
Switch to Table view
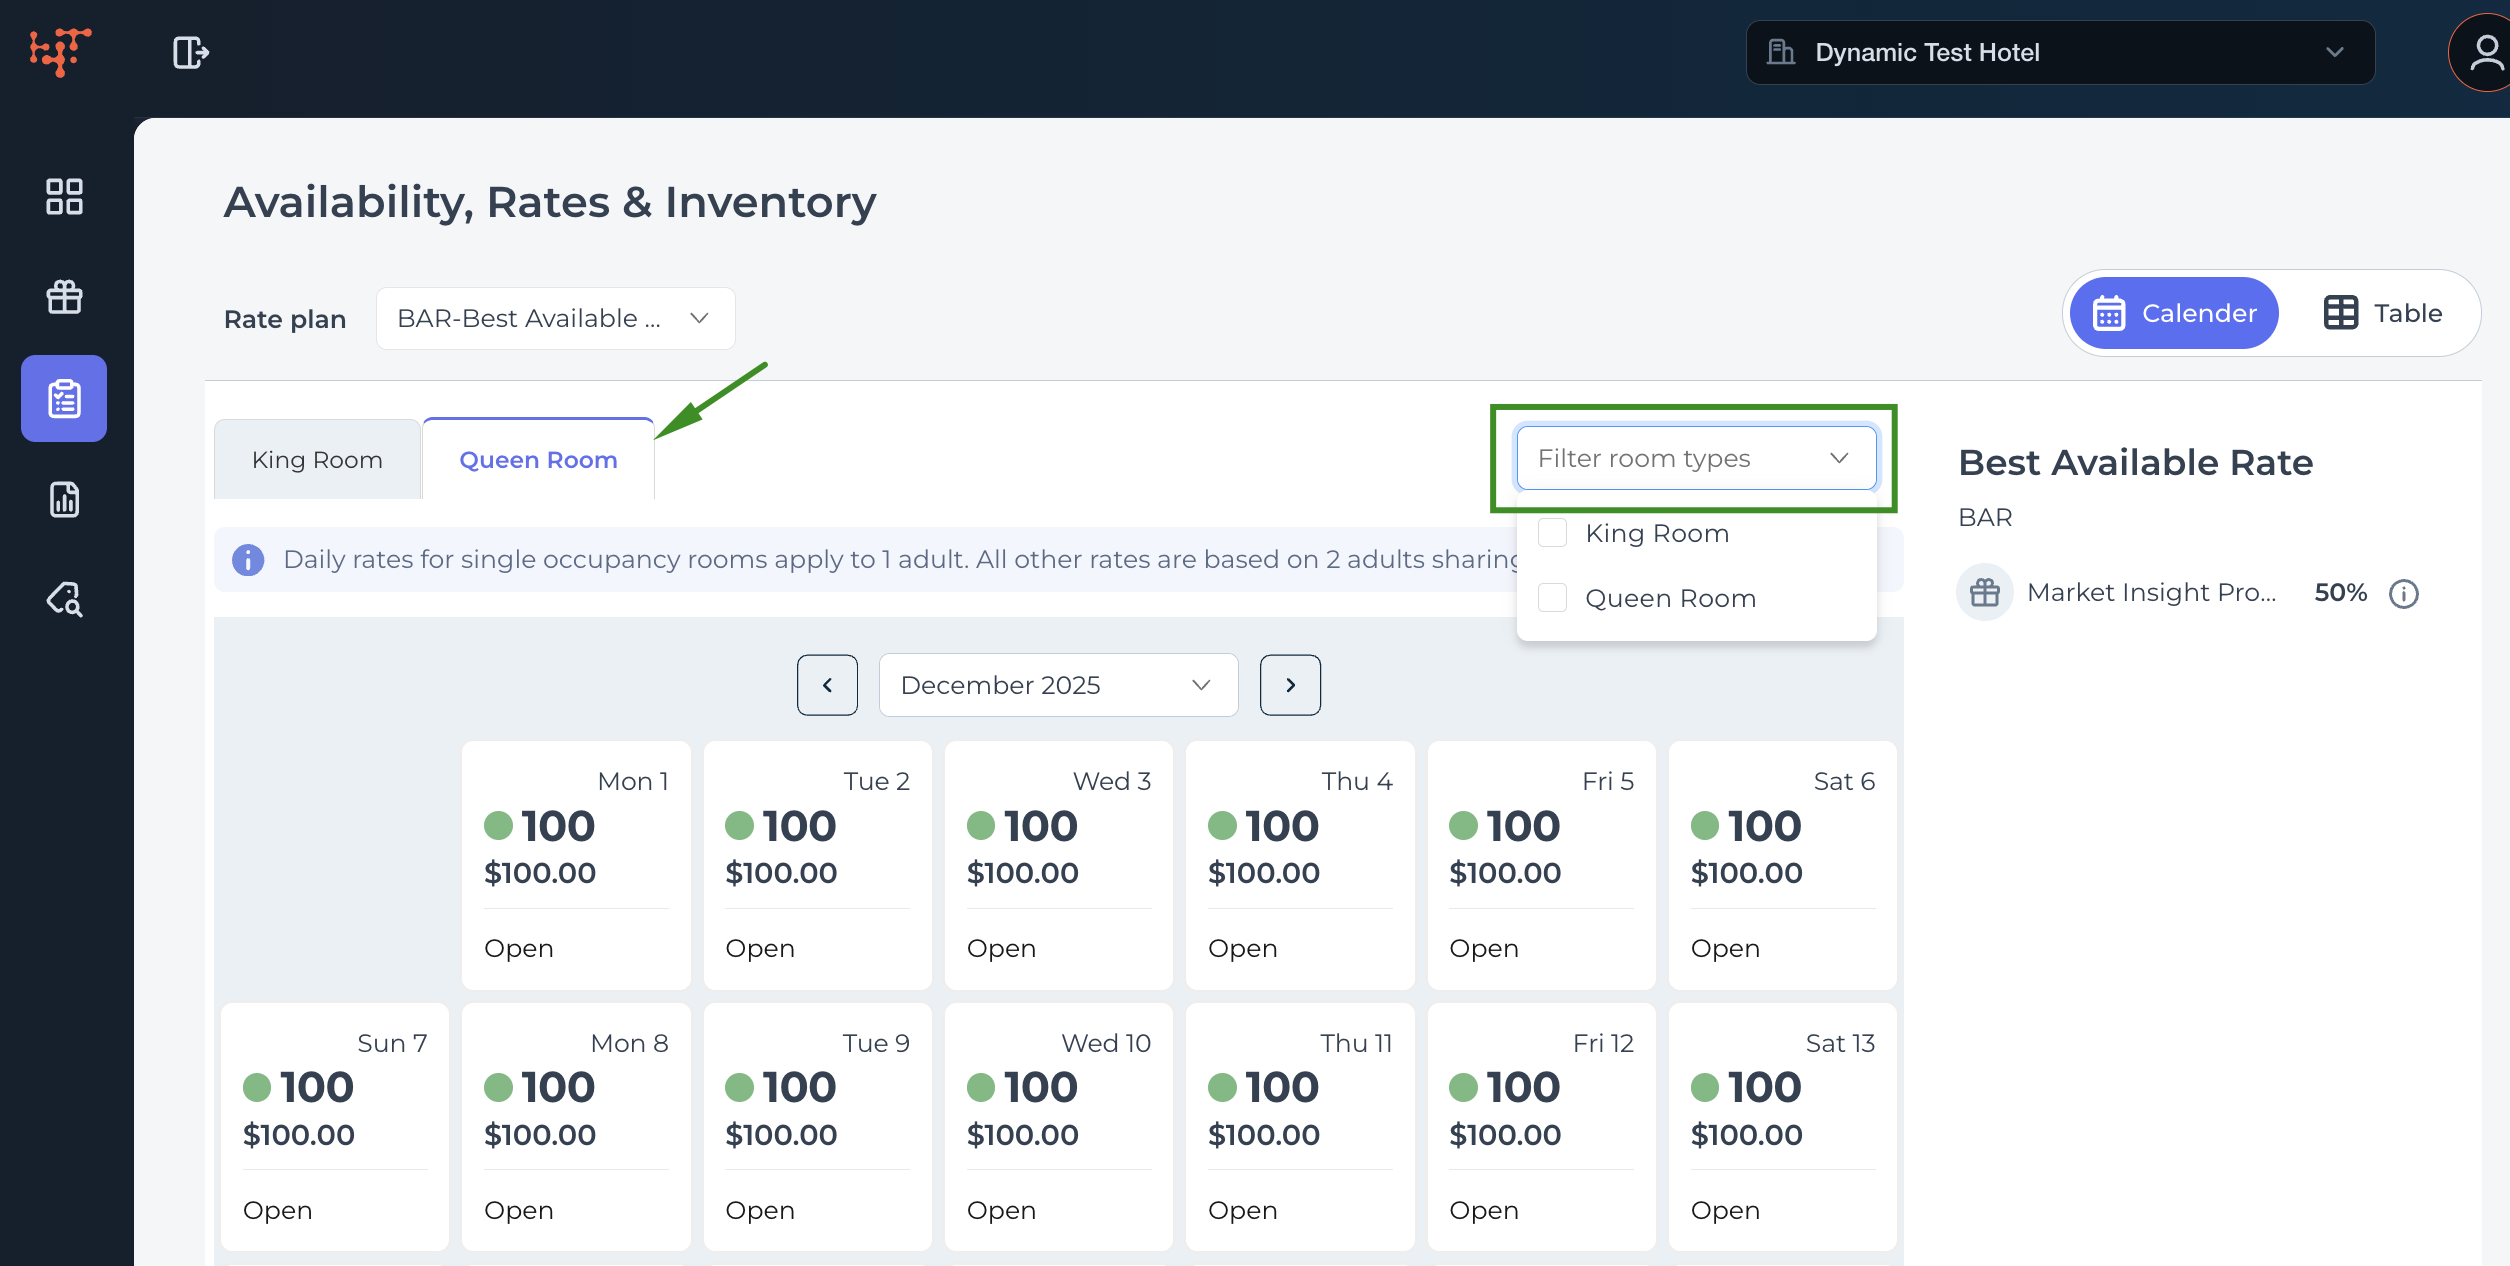pyautogui.click(x=2382, y=313)
